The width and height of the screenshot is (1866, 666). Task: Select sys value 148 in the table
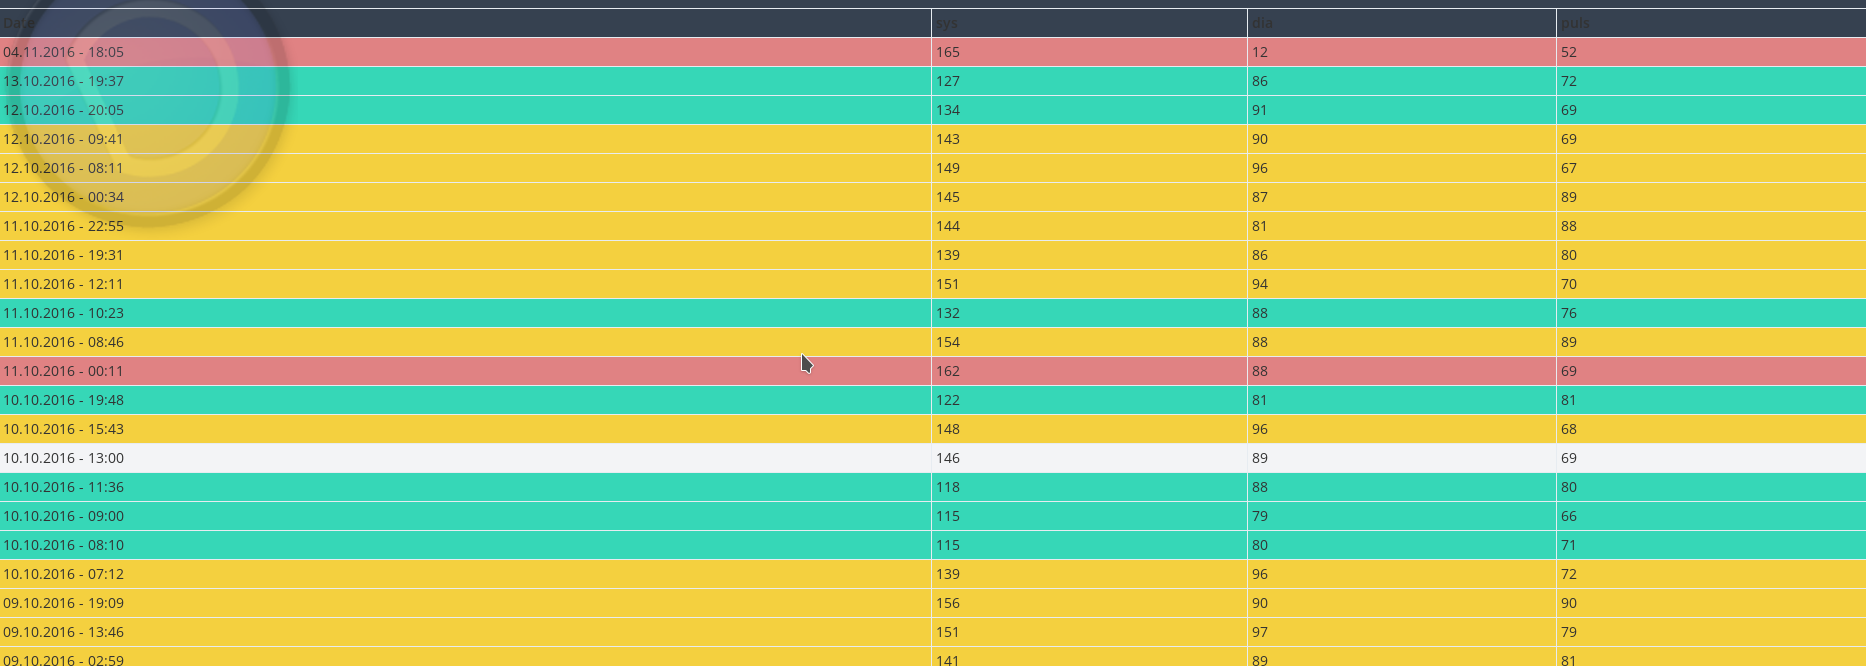[1089, 429]
